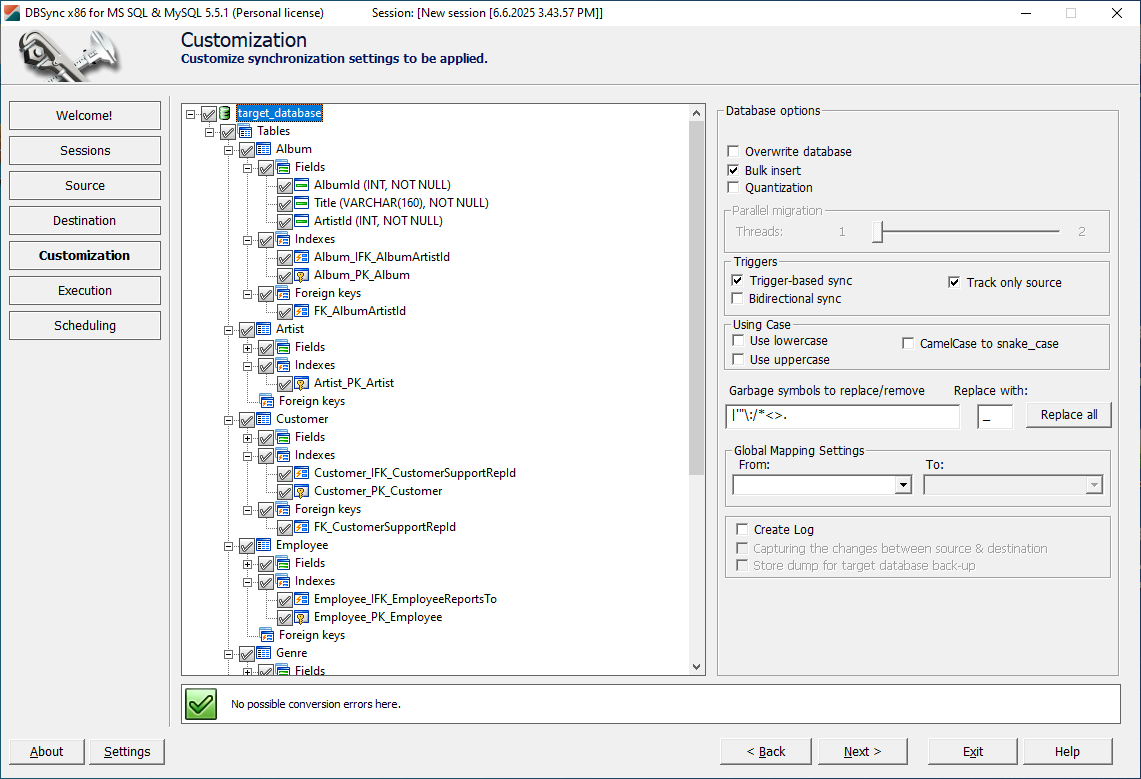Click the foreign key icon for FK_AlbumArtistId
This screenshot has height=779, width=1141.
point(303,311)
